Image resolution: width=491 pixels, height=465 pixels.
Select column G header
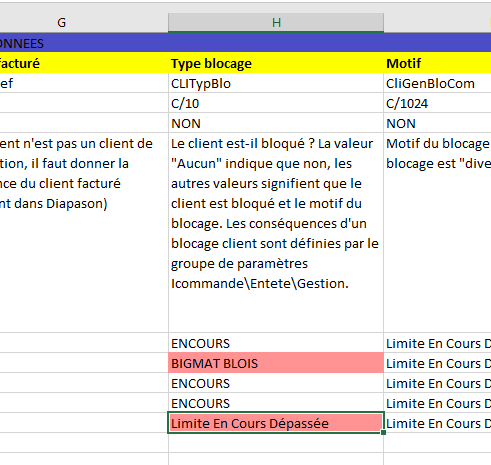point(84,23)
